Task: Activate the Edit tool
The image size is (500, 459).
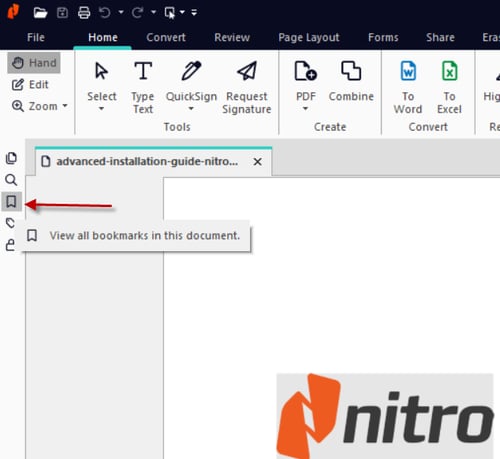Action: click(30, 85)
